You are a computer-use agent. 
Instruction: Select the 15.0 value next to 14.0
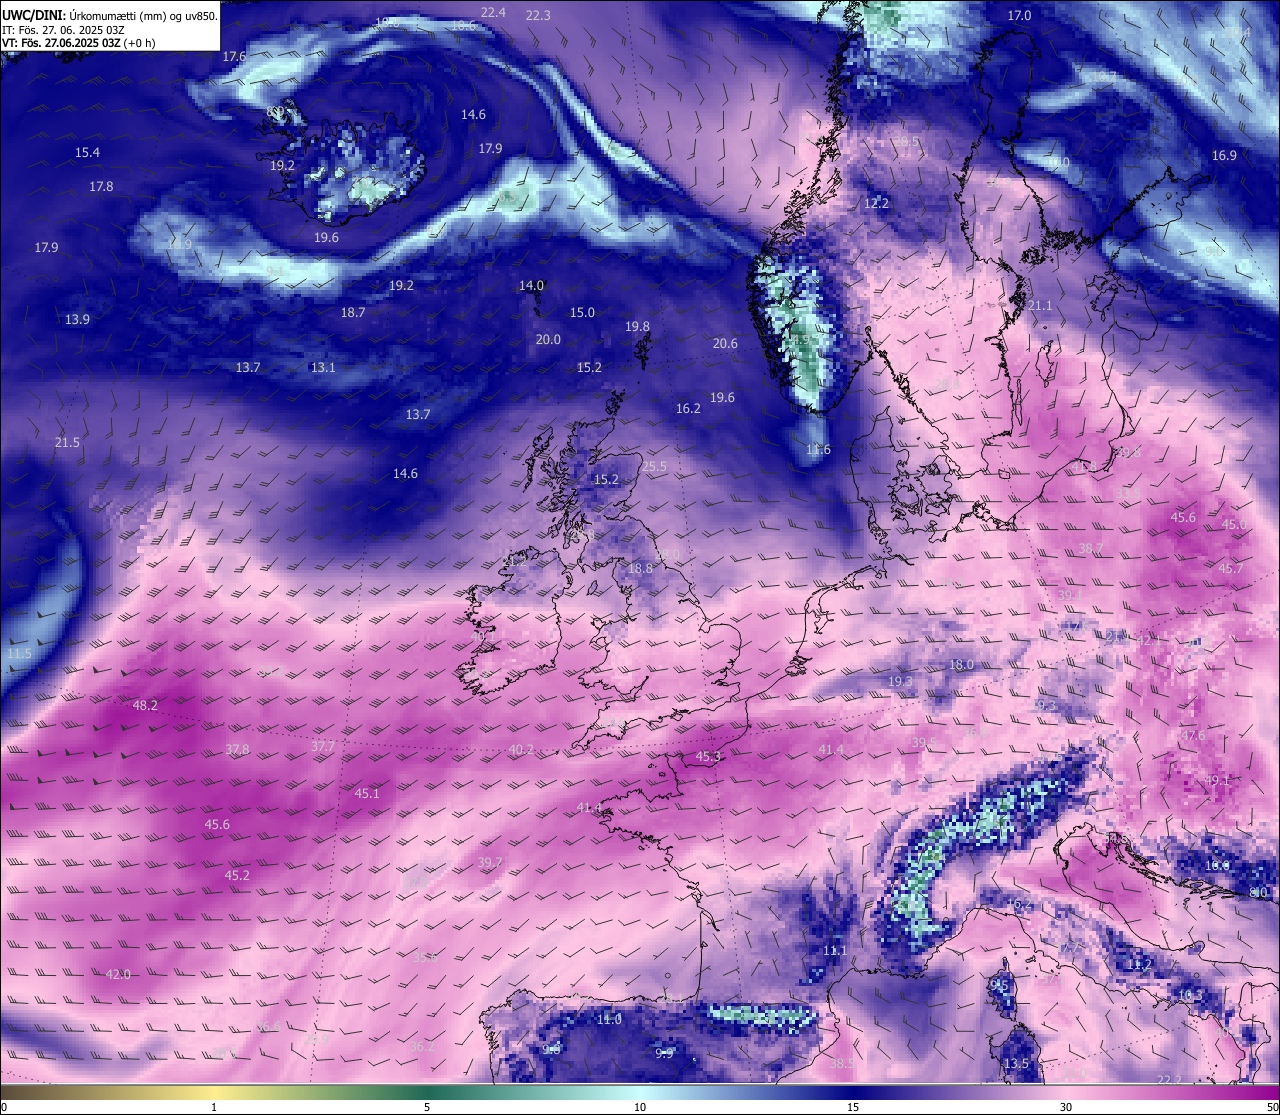pos(582,313)
